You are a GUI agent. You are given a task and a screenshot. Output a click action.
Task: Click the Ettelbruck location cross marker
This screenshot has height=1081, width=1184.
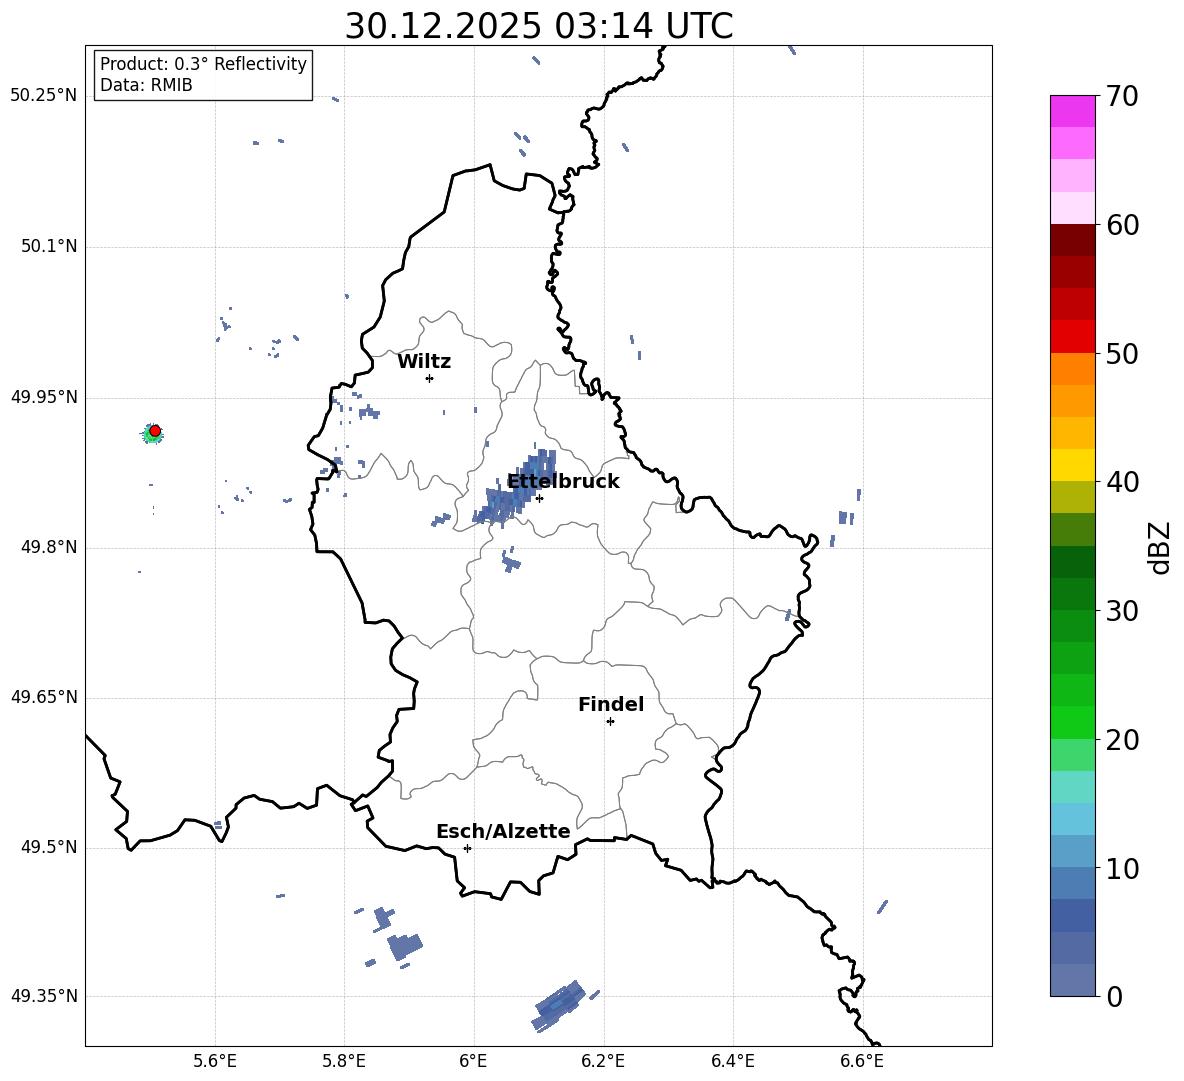click(539, 498)
